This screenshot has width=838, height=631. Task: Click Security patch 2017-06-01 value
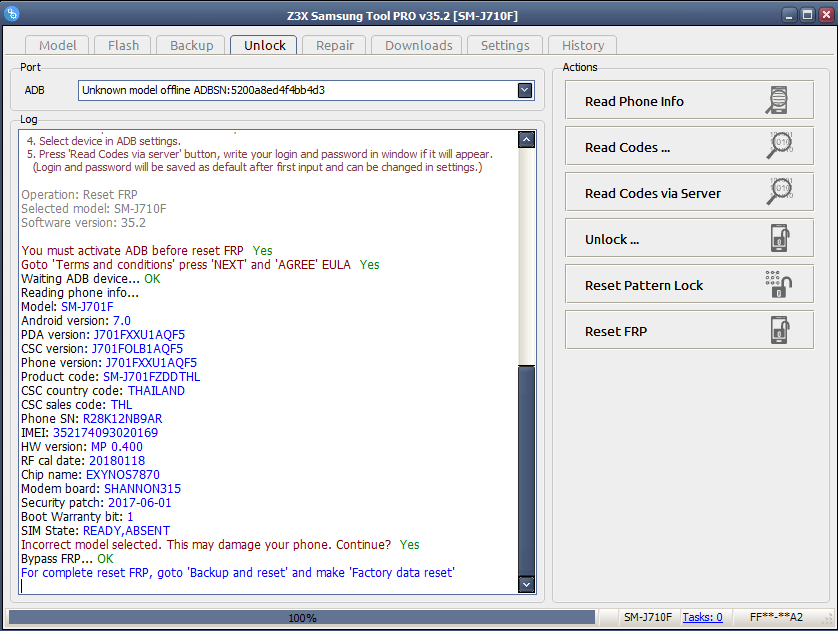(139, 503)
